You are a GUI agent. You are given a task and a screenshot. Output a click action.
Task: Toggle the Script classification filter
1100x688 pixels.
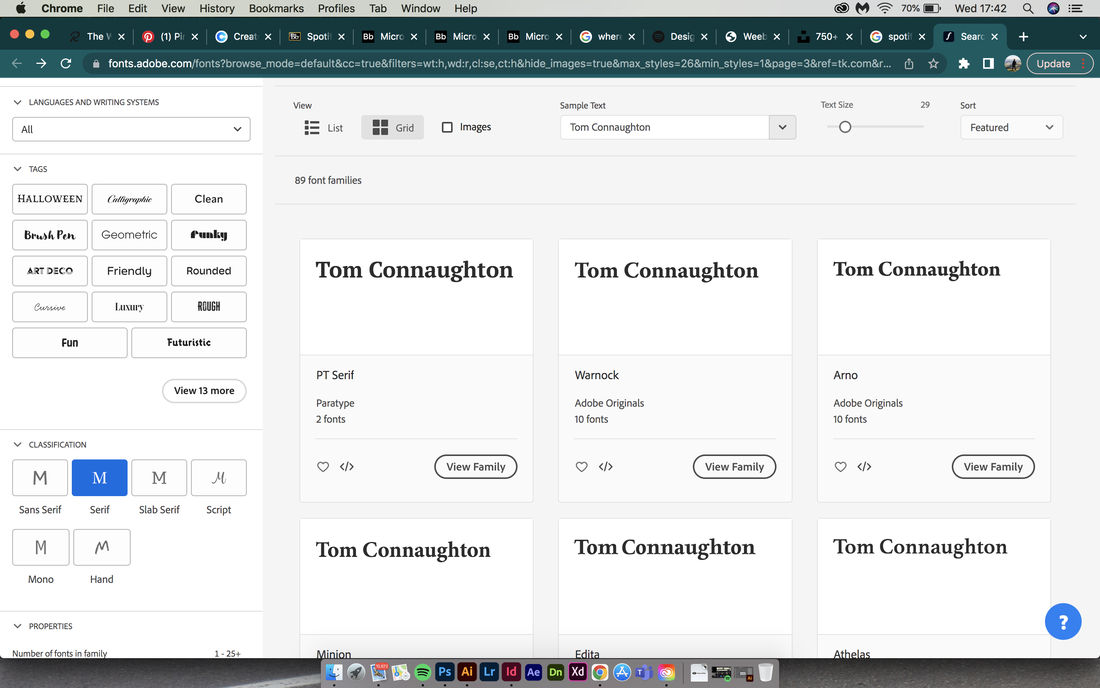(x=219, y=478)
